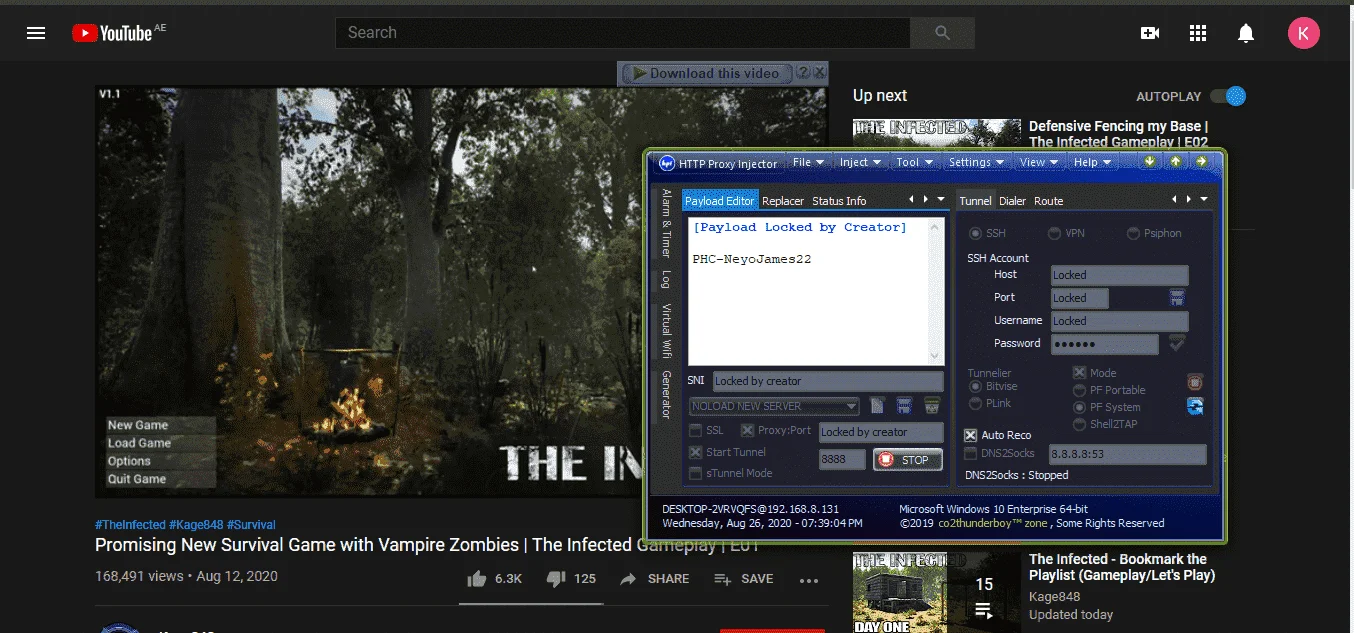This screenshot has width=1354, height=633.
Task: Open the Inject menu dropdown
Action: pyautogui.click(x=861, y=162)
